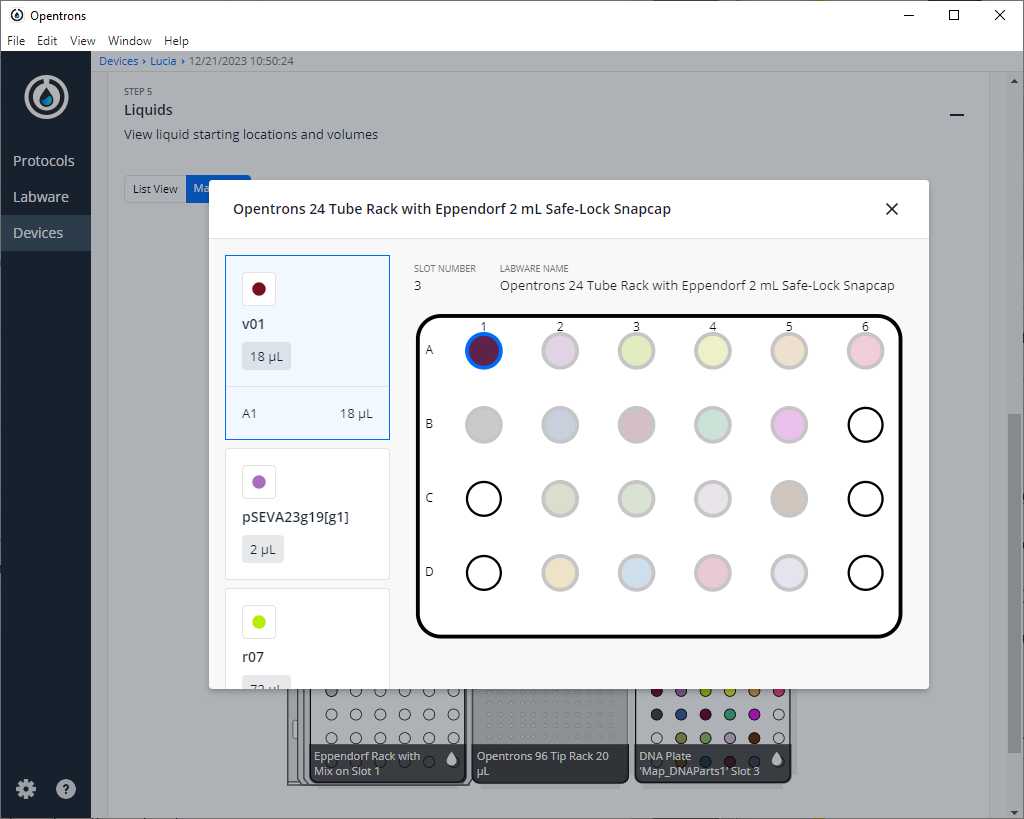Open the File menu
This screenshot has width=1024, height=819.
[17, 41]
